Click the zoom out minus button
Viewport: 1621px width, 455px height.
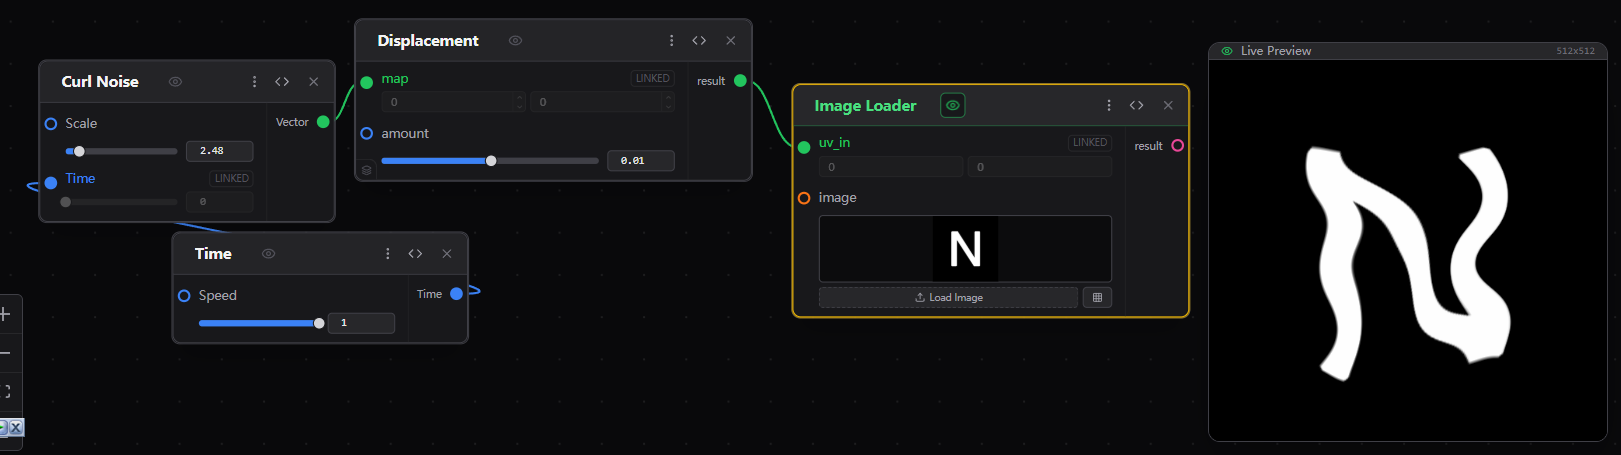[x=5, y=353]
